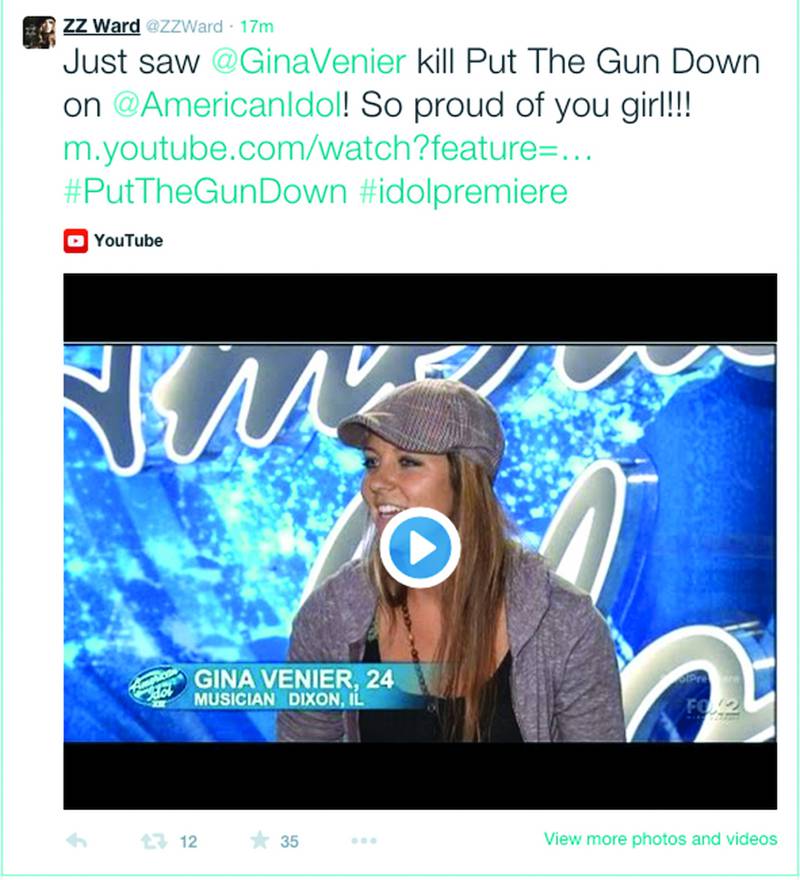
Task: Play the Gina Venier video
Action: tap(420, 547)
